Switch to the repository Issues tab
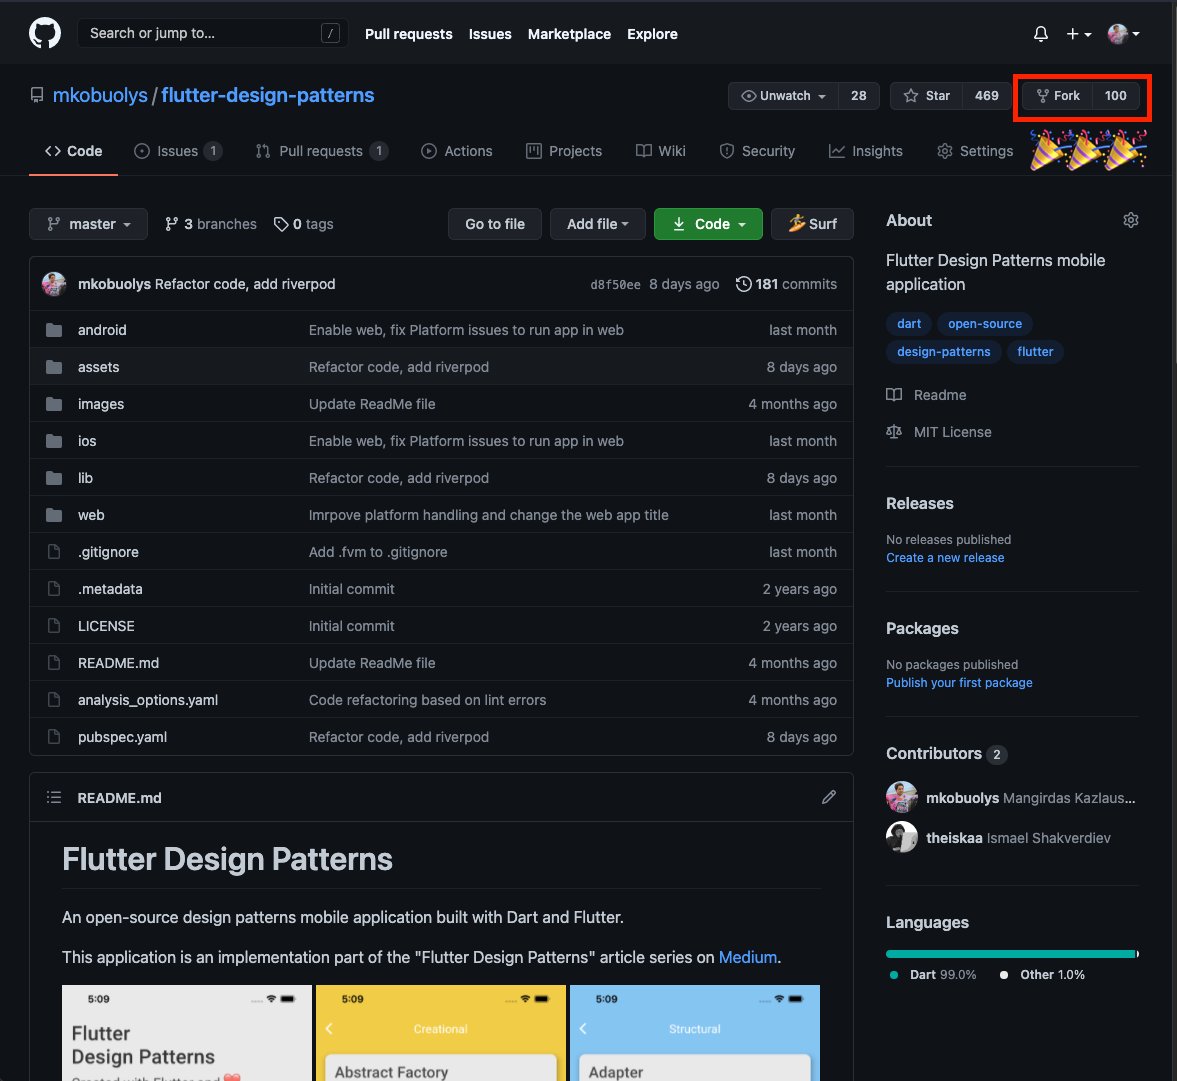 tap(178, 151)
